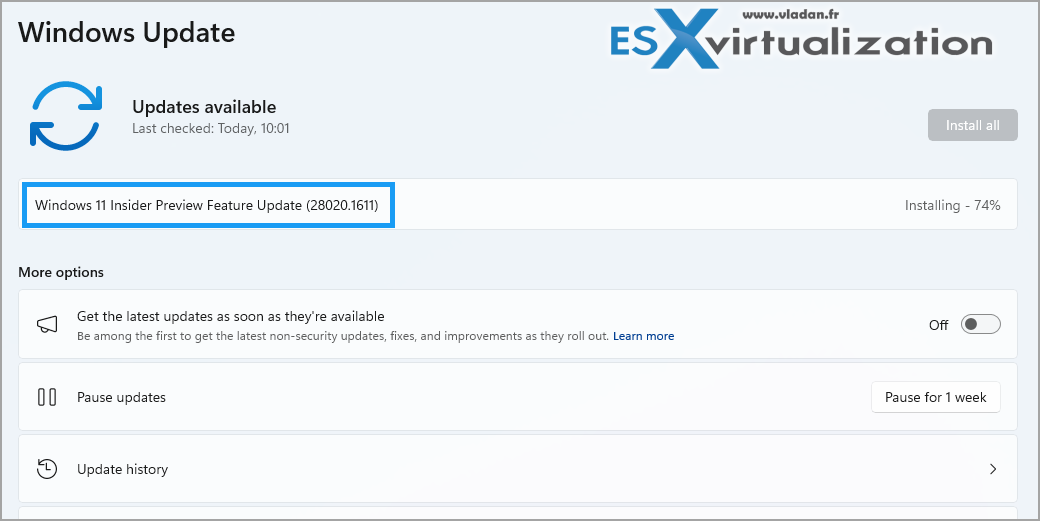Click the Pause for 1 week button
Screen dimensions: 1040x521
pos(935,397)
